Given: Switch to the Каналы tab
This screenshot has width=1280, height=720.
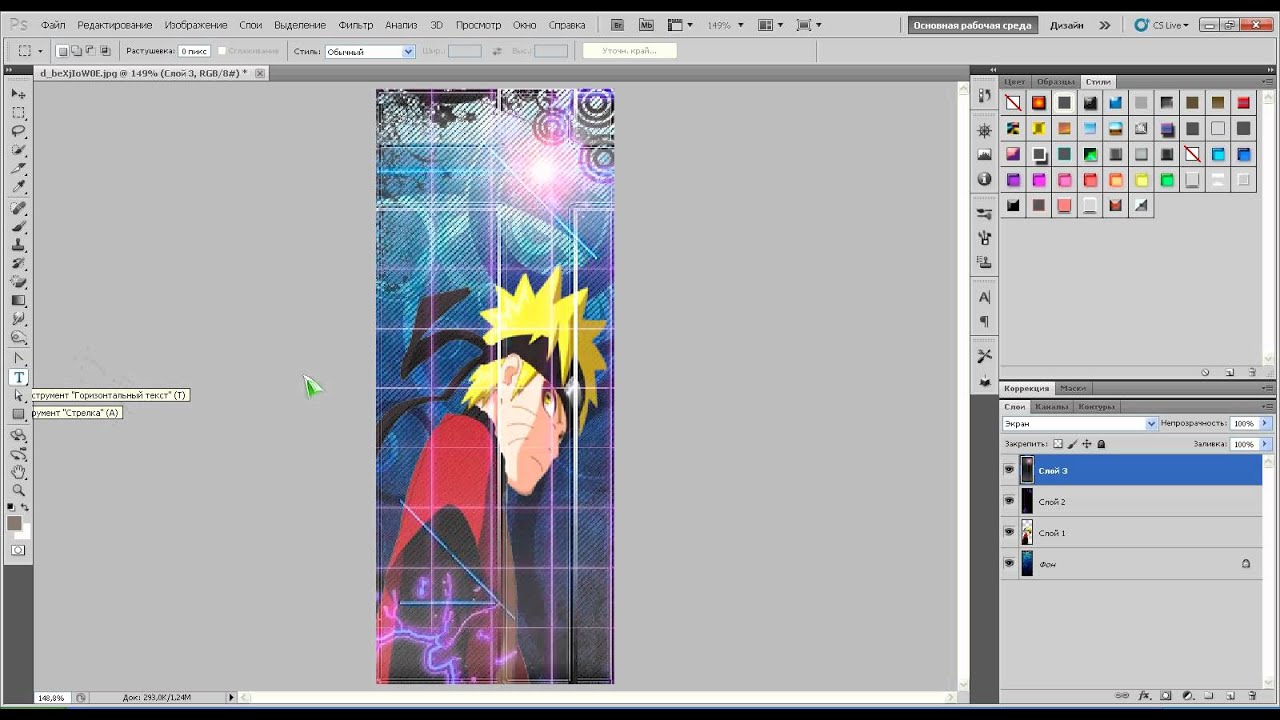Looking at the screenshot, I should pyautogui.click(x=1051, y=407).
